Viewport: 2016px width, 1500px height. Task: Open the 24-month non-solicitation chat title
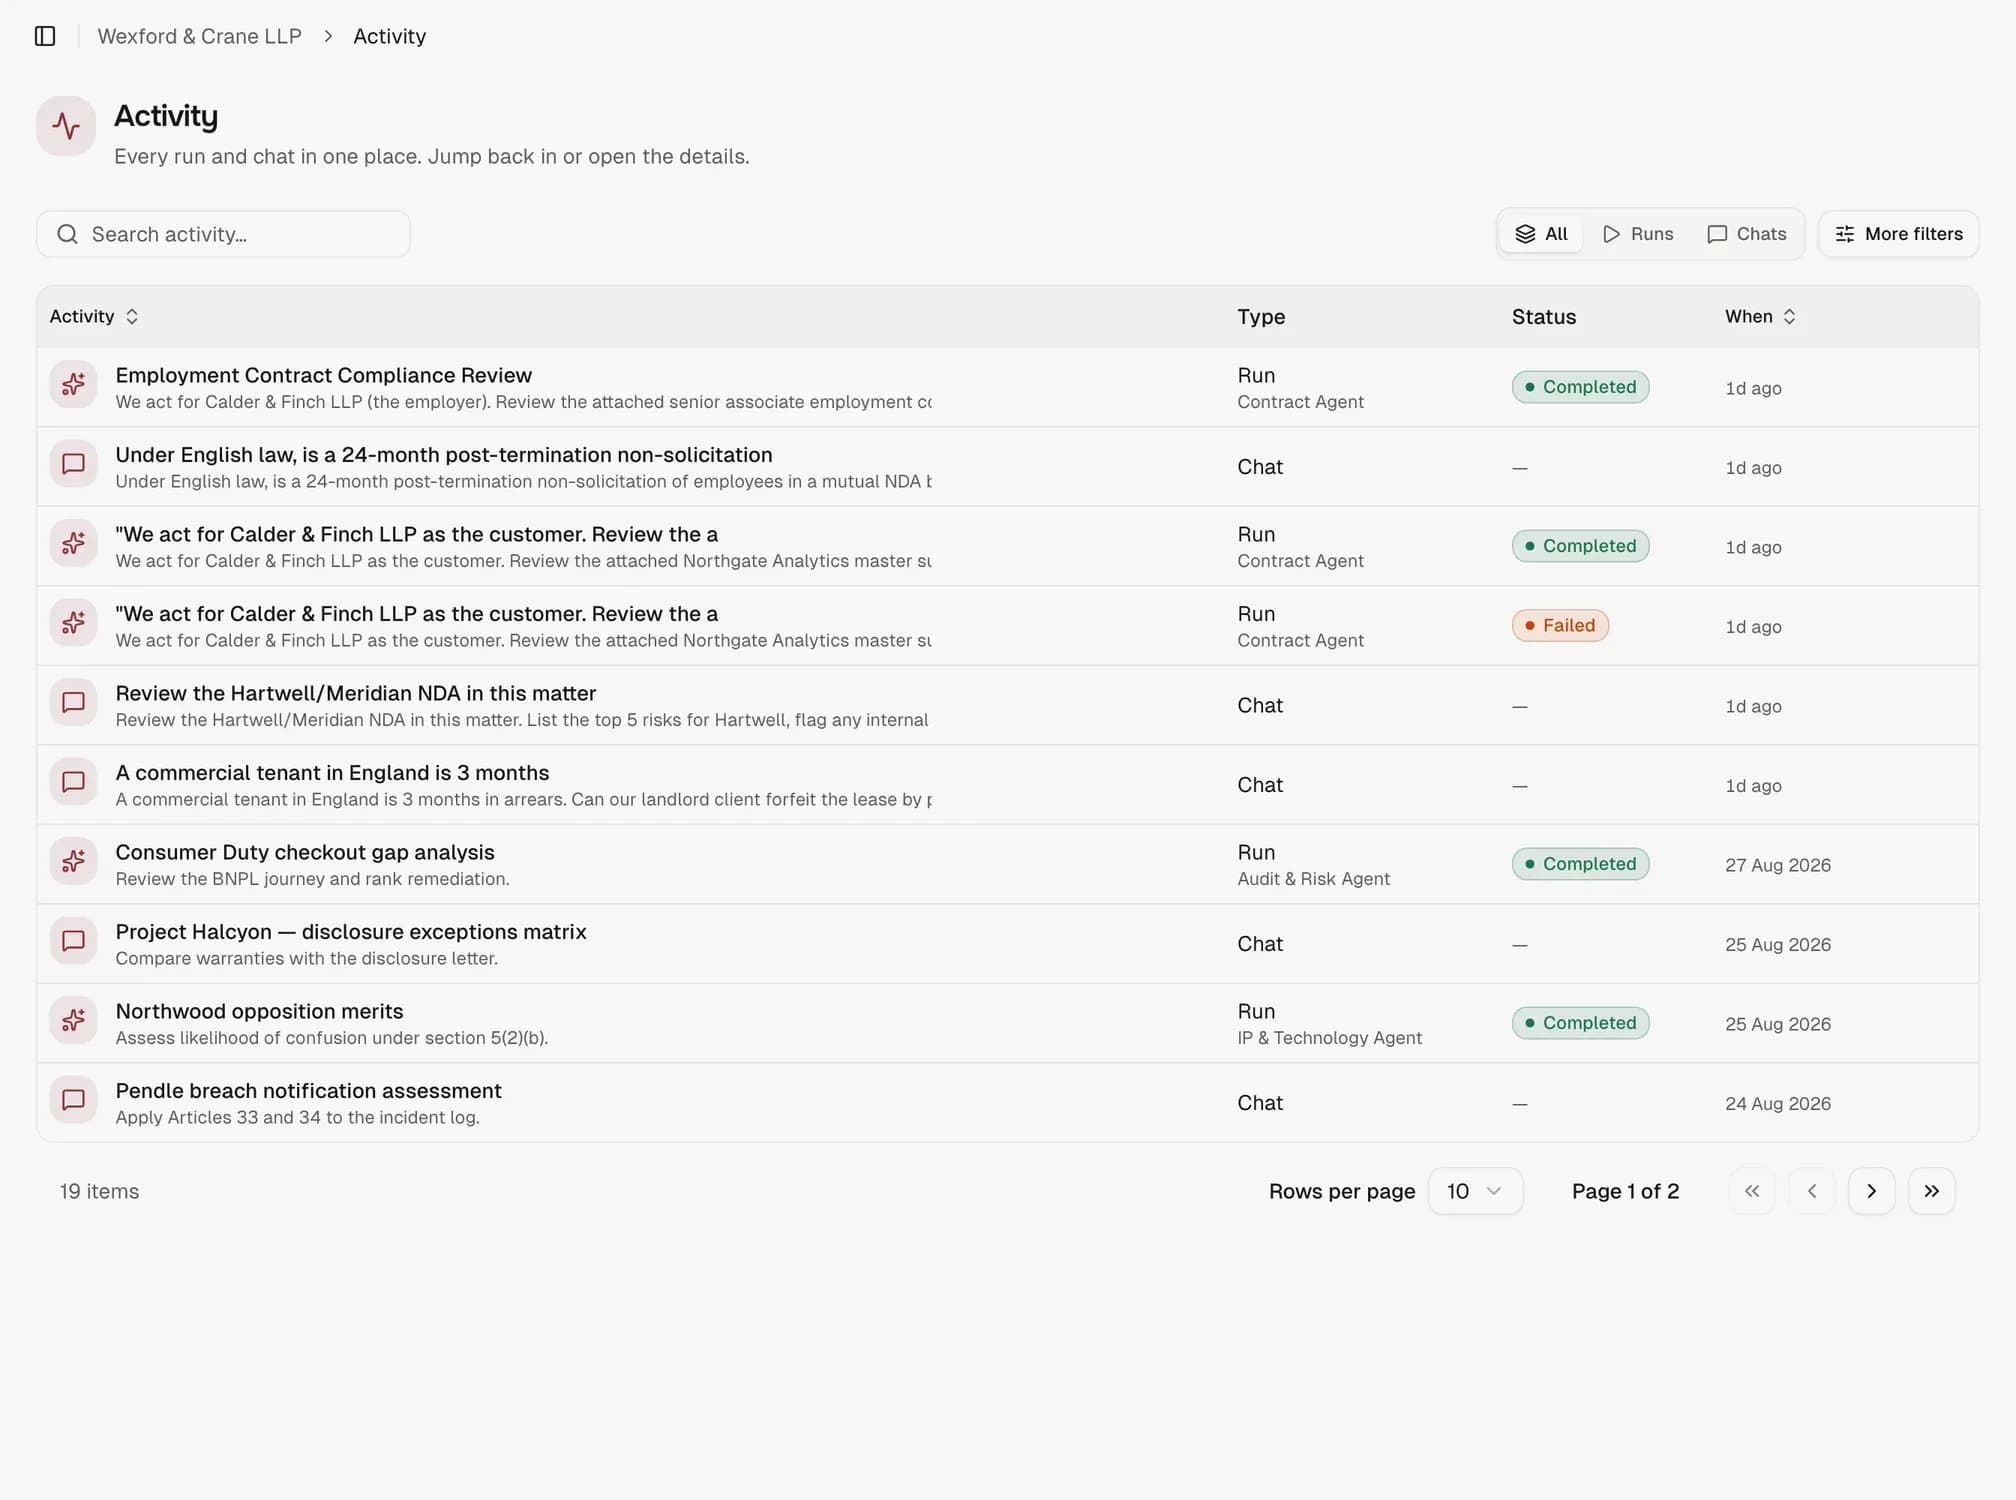[x=444, y=455]
